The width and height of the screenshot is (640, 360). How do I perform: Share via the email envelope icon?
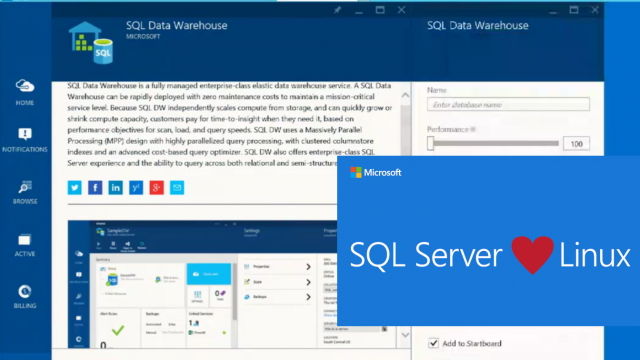point(177,188)
